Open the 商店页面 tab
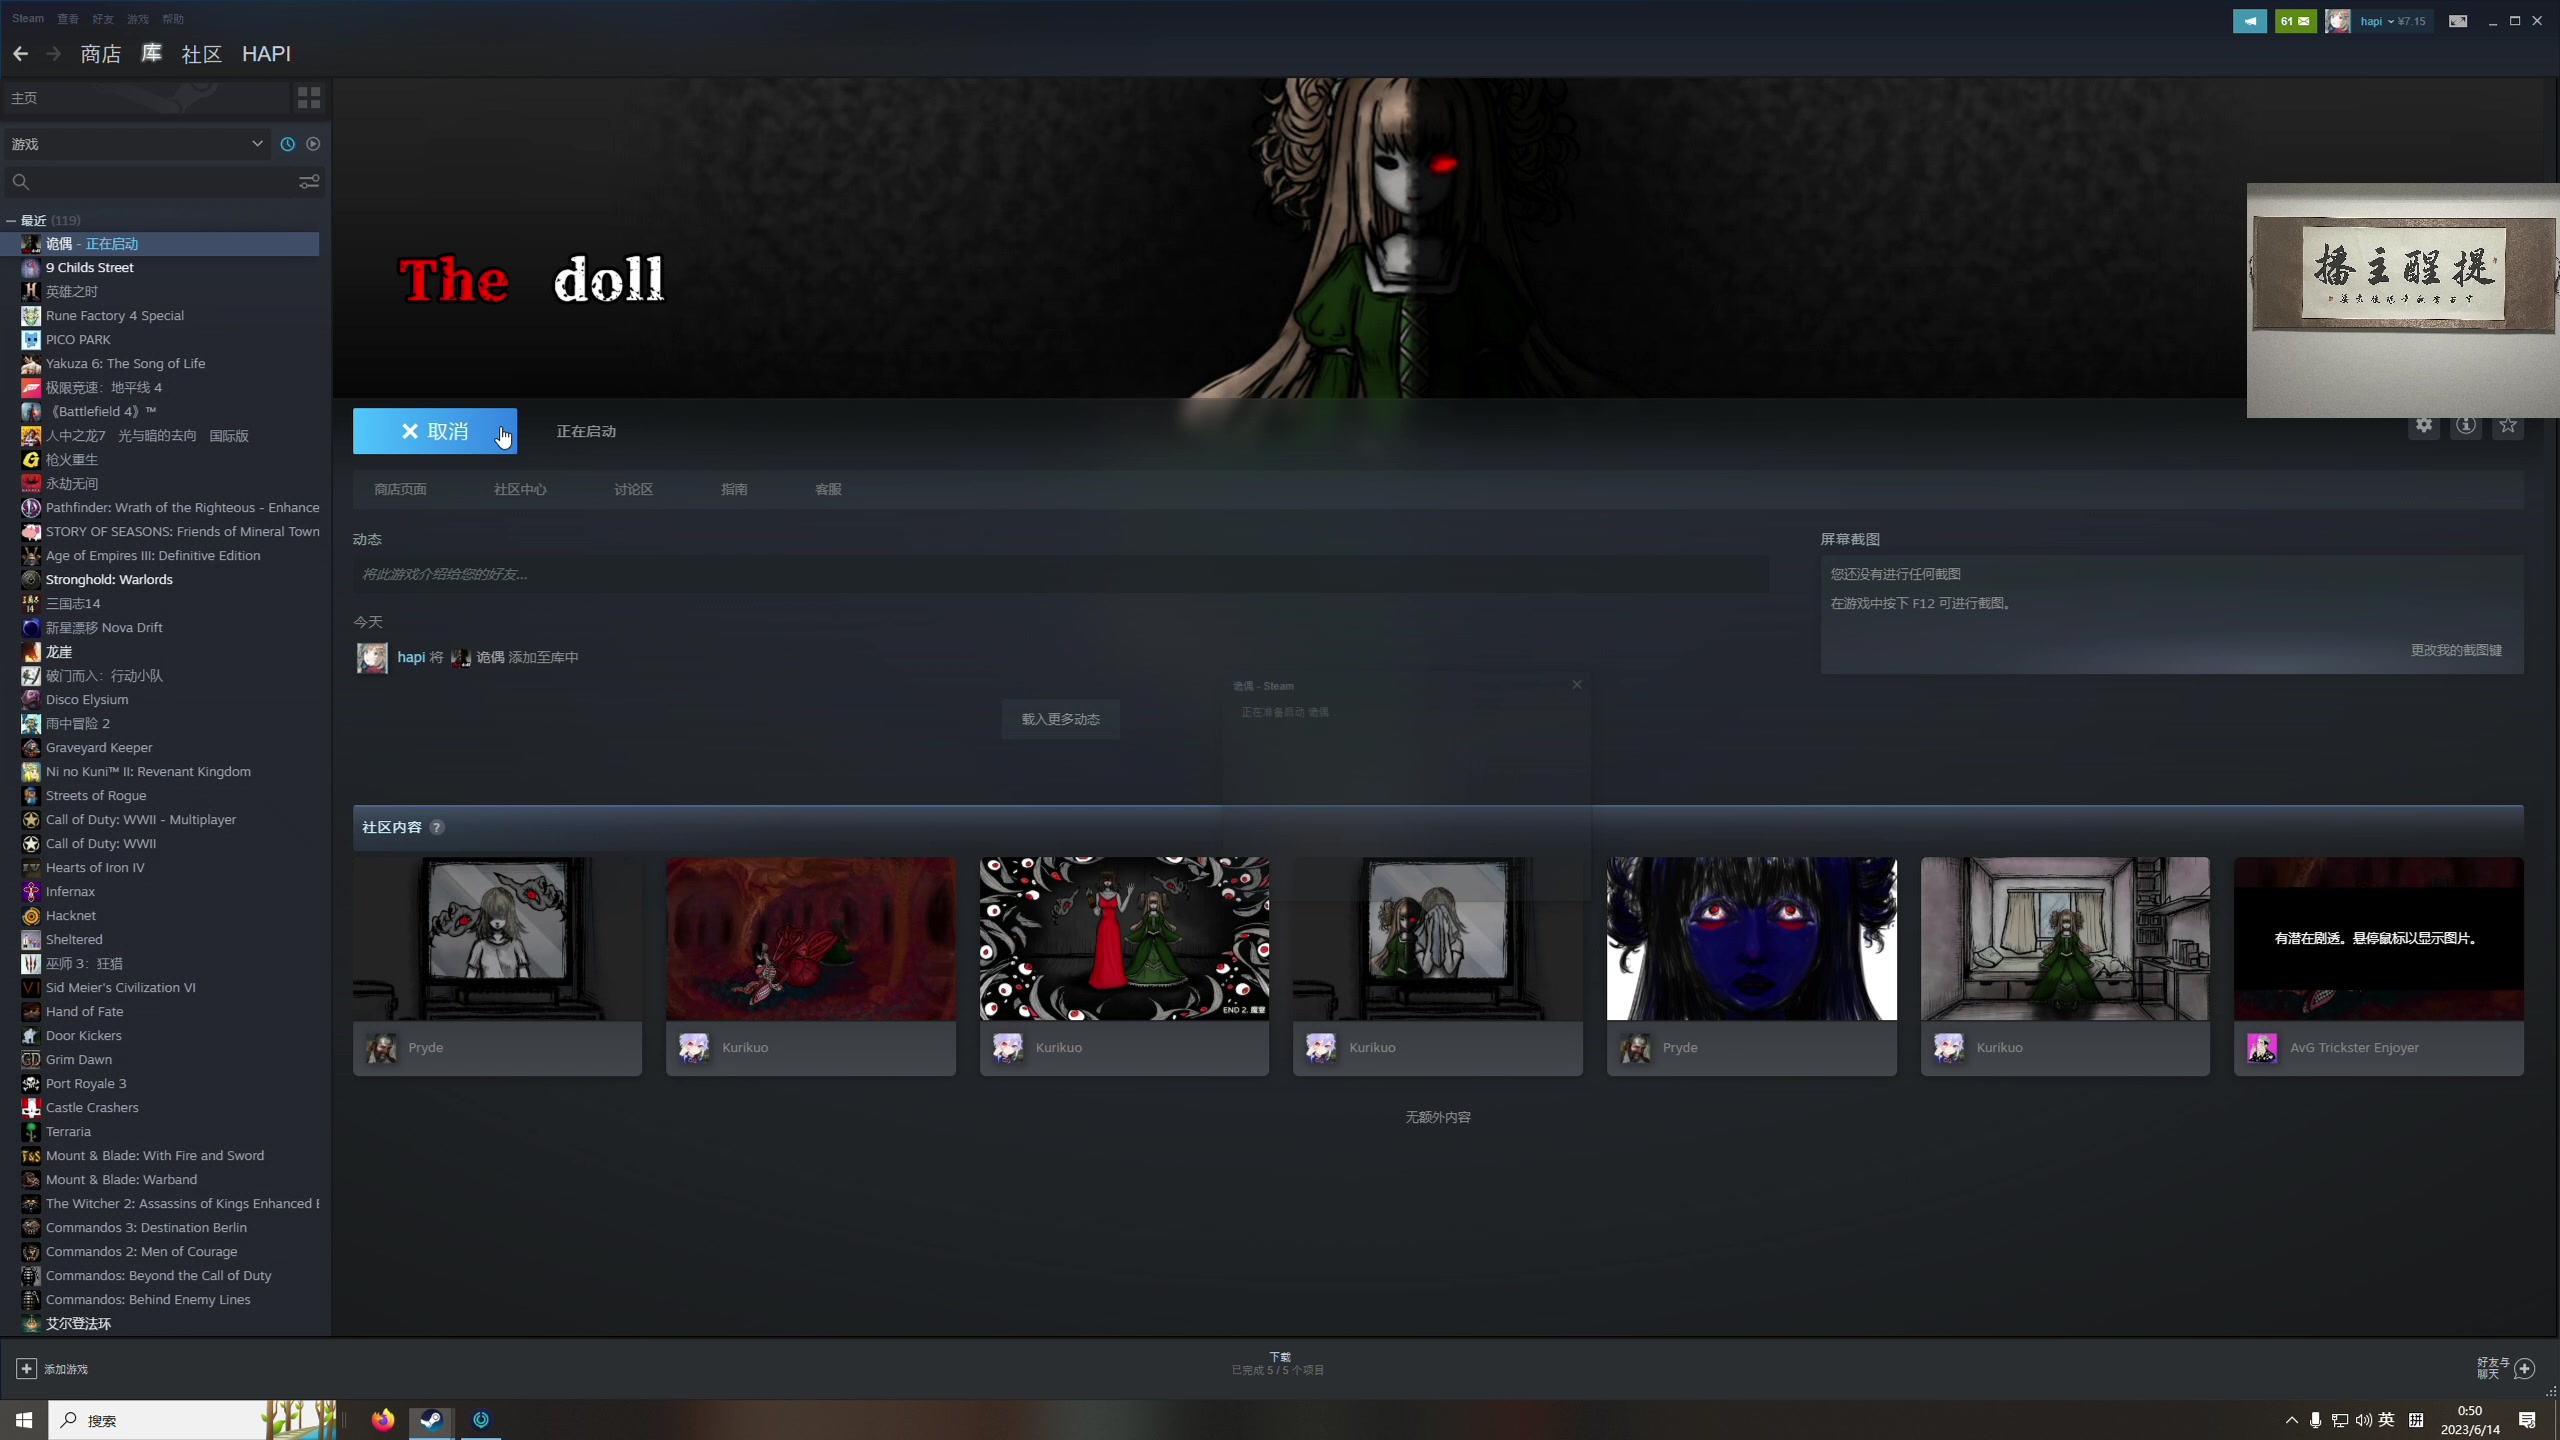Viewport: 2560px width, 1440px height. tap(400, 489)
